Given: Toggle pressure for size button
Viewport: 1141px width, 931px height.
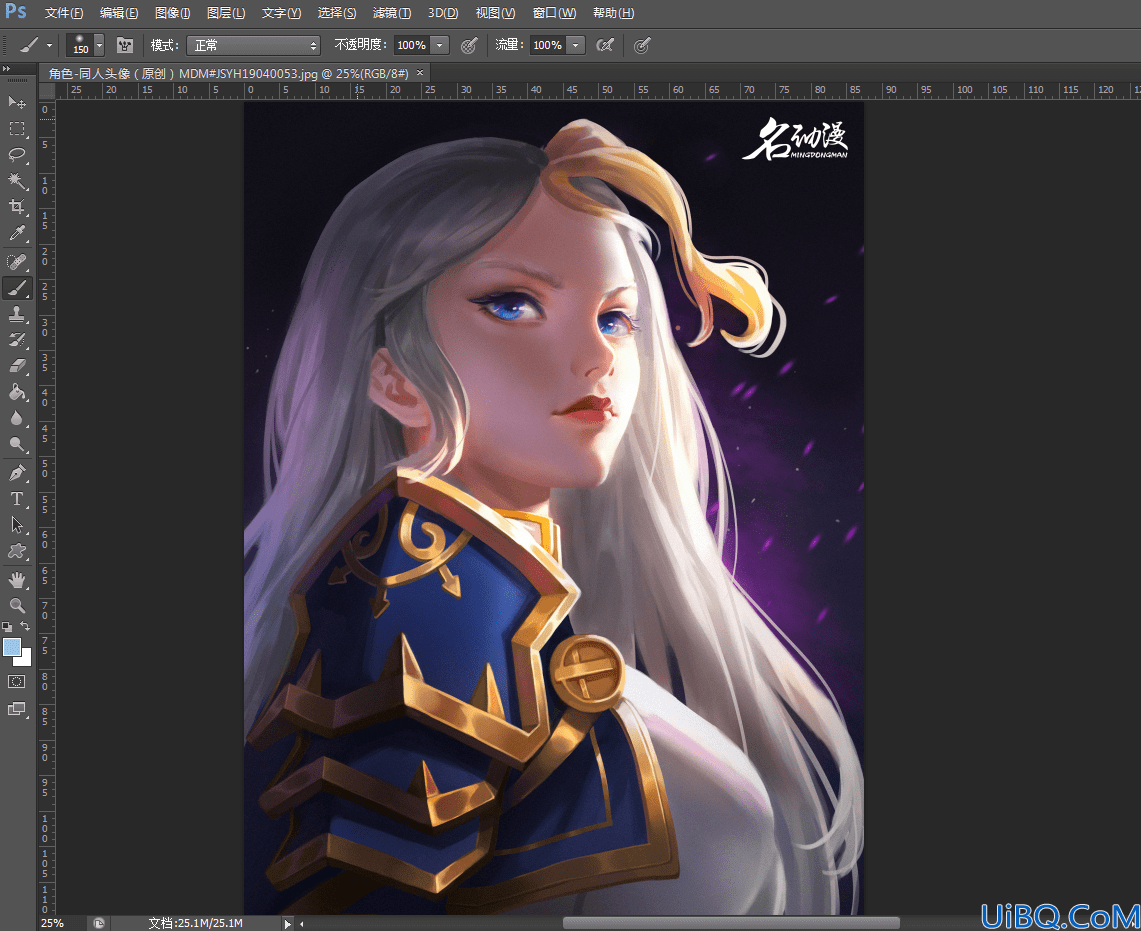Looking at the screenshot, I should click(641, 46).
